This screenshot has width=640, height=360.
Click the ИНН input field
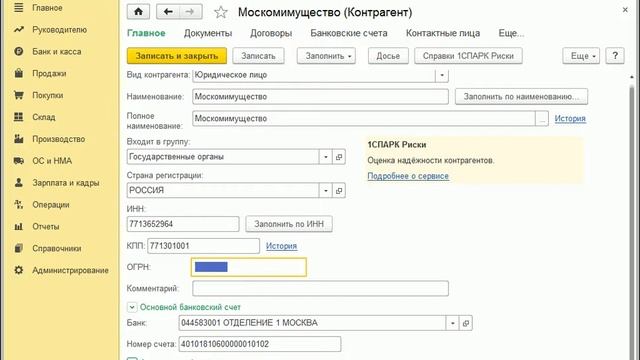[183, 224]
